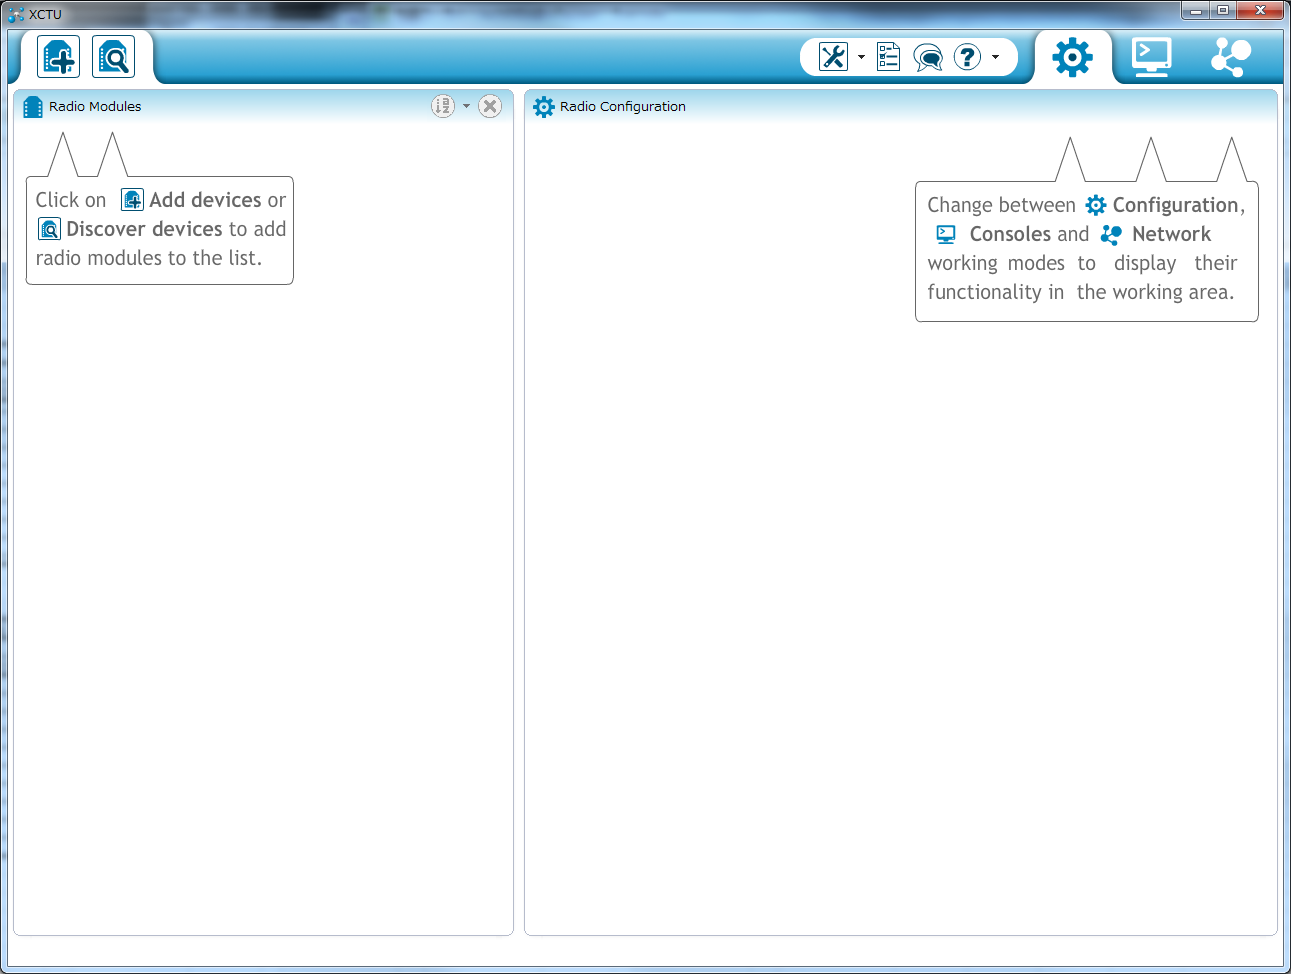The image size is (1291, 974).
Task: Switch to Network working mode tab
Action: point(1231,57)
